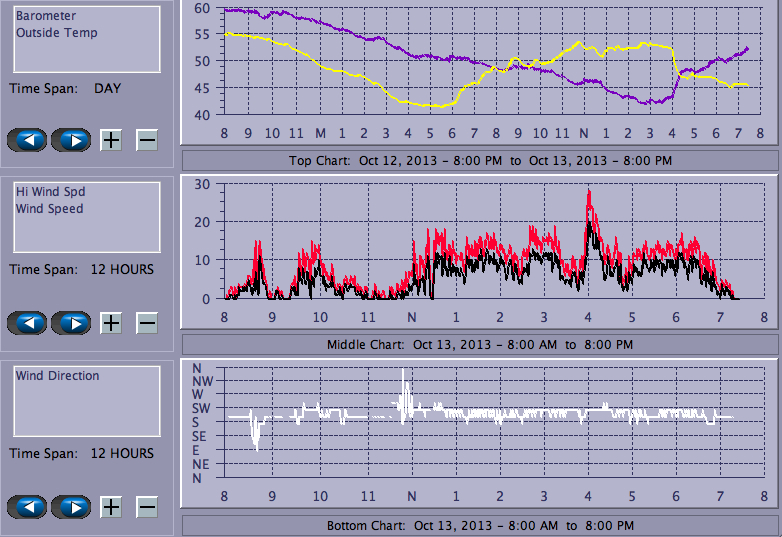
Task: Click the bottom chart's back arrow button
Action: (x=27, y=507)
